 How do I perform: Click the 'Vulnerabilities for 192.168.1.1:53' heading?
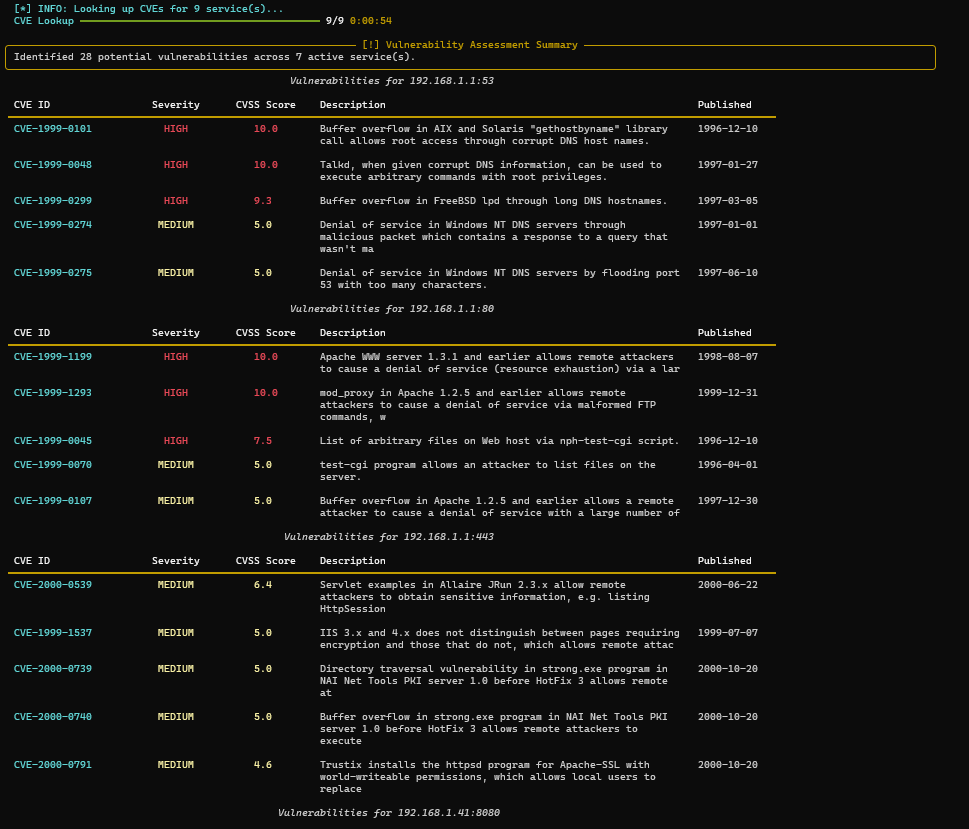click(x=392, y=80)
